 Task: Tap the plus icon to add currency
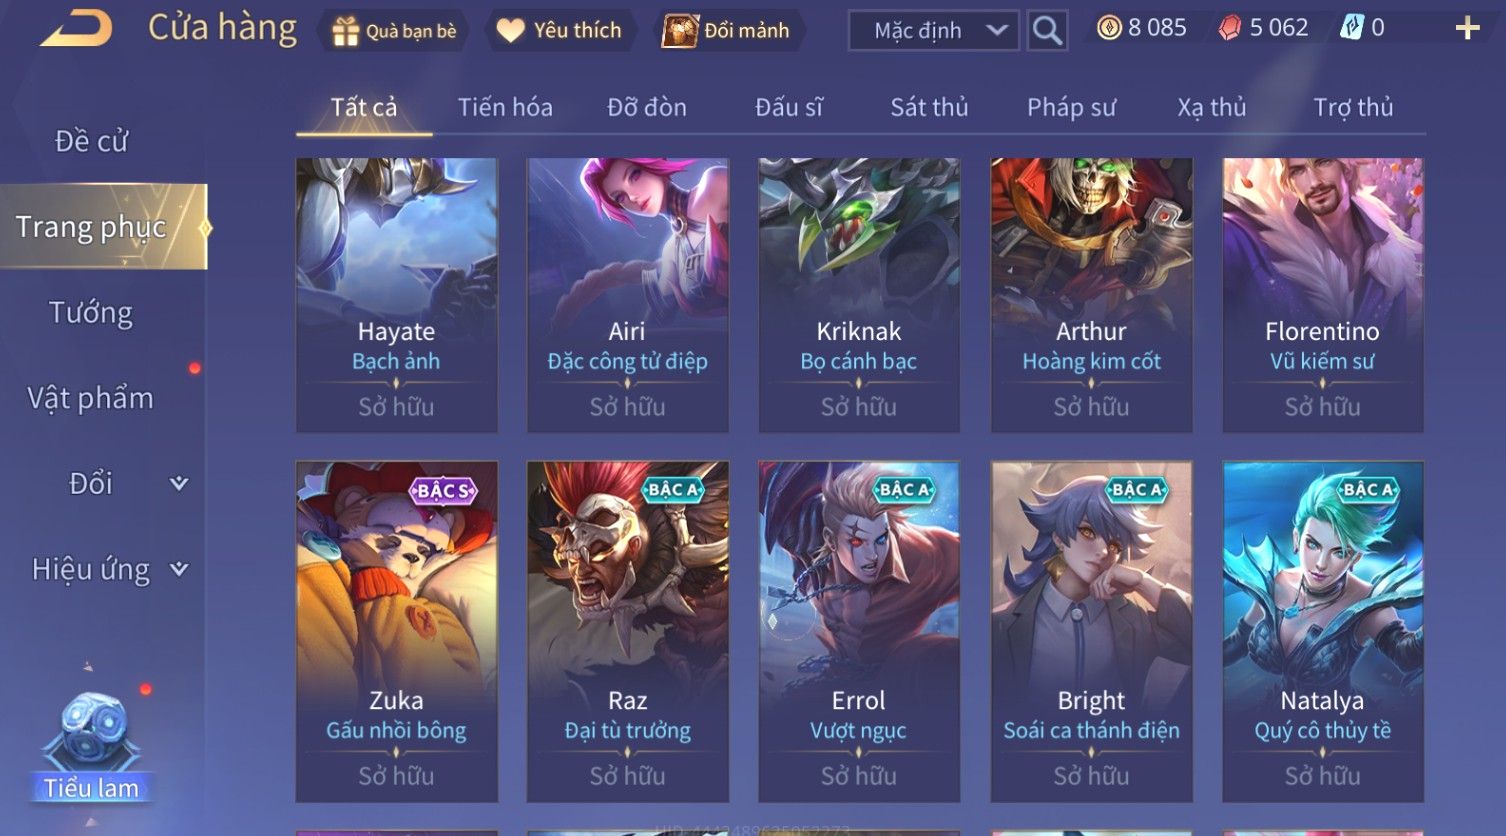pyautogui.click(x=1467, y=28)
